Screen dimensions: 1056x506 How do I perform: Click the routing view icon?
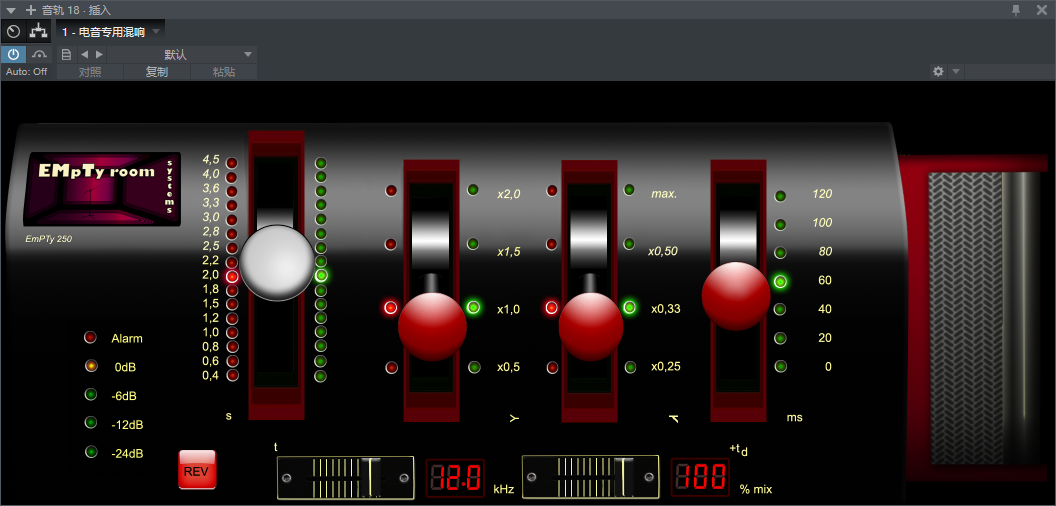[x=39, y=31]
